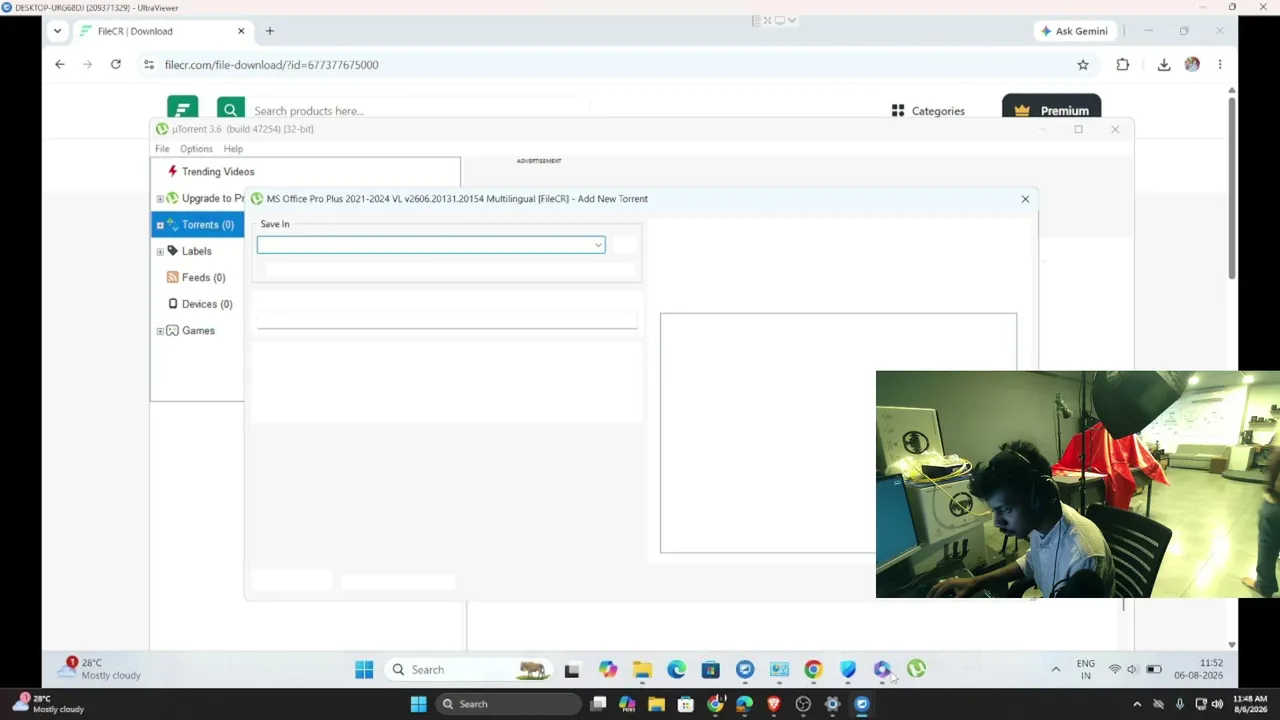The image size is (1280, 720).
Task: Open Microsoft Store in the remote taskbar
Action: pyautogui.click(x=710, y=670)
